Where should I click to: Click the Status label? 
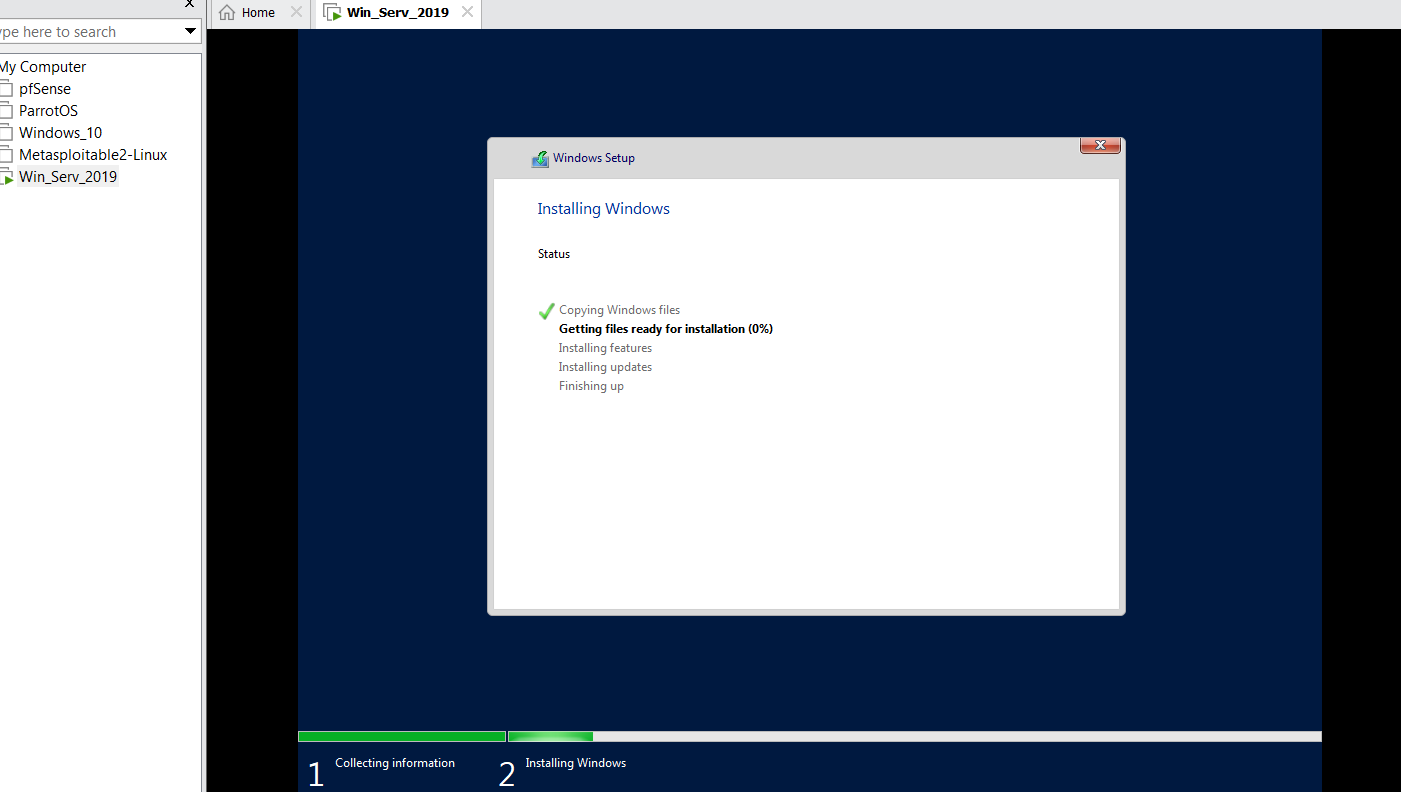tap(554, 254)
